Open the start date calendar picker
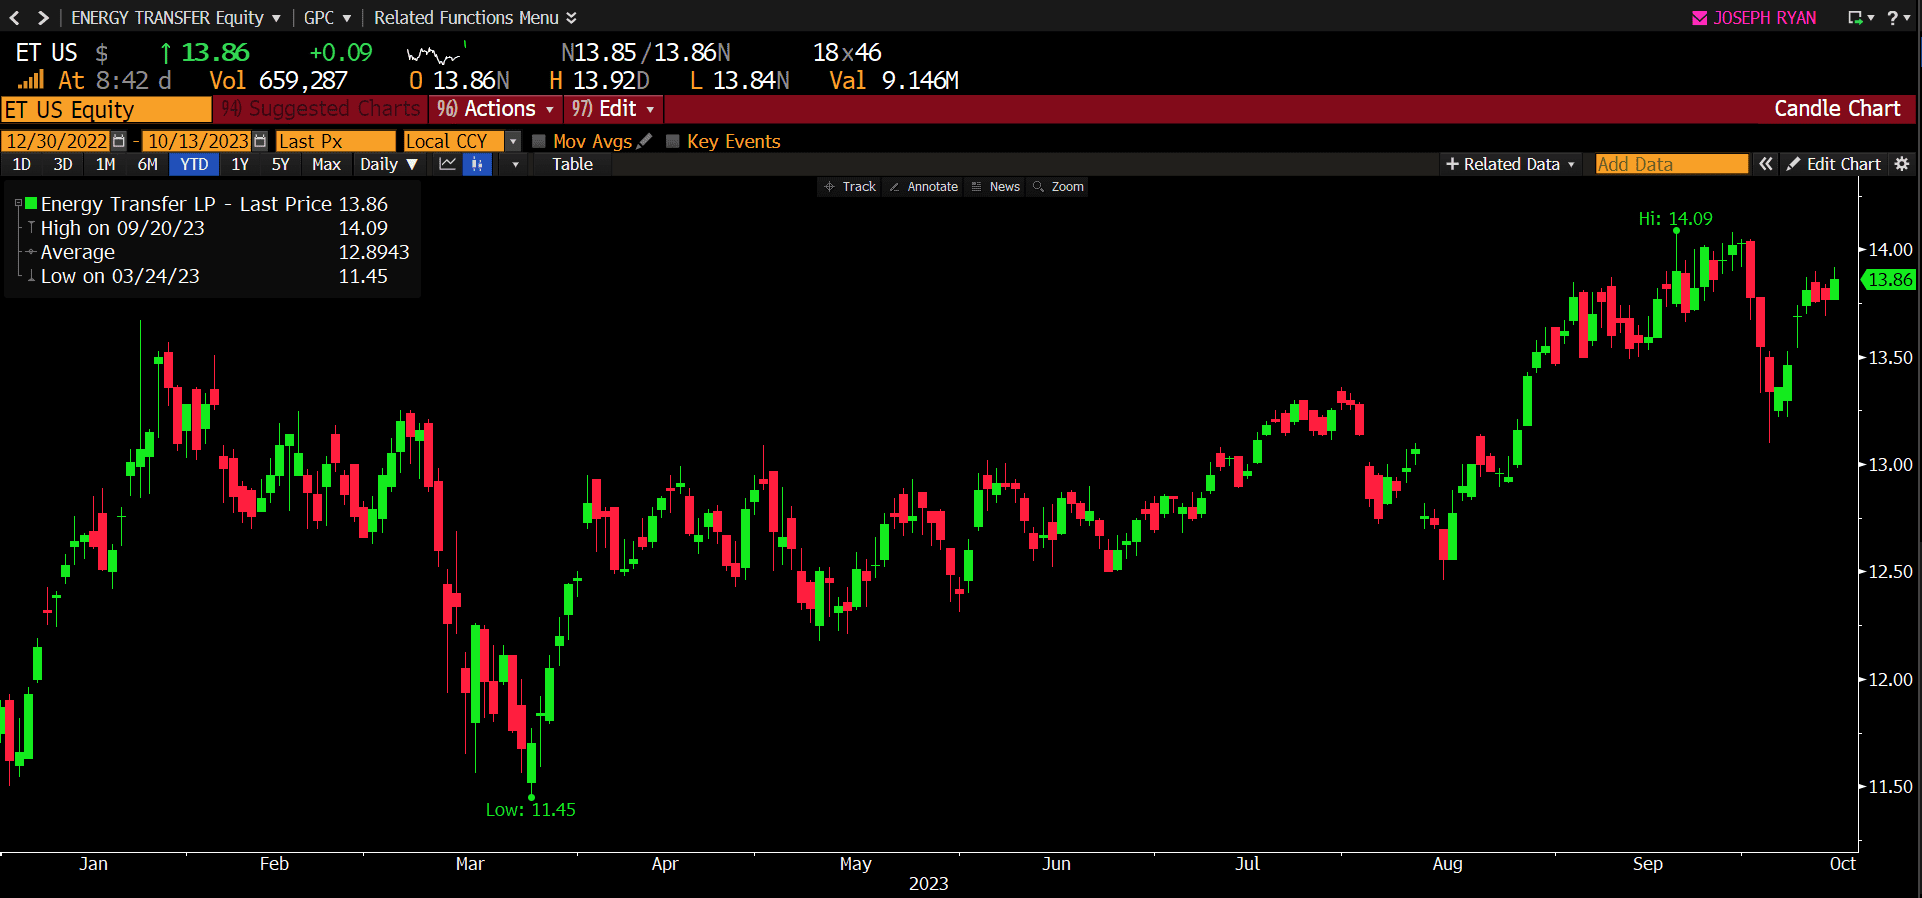This screenshot has width=1922, height=898. click(x=119, y=141)
